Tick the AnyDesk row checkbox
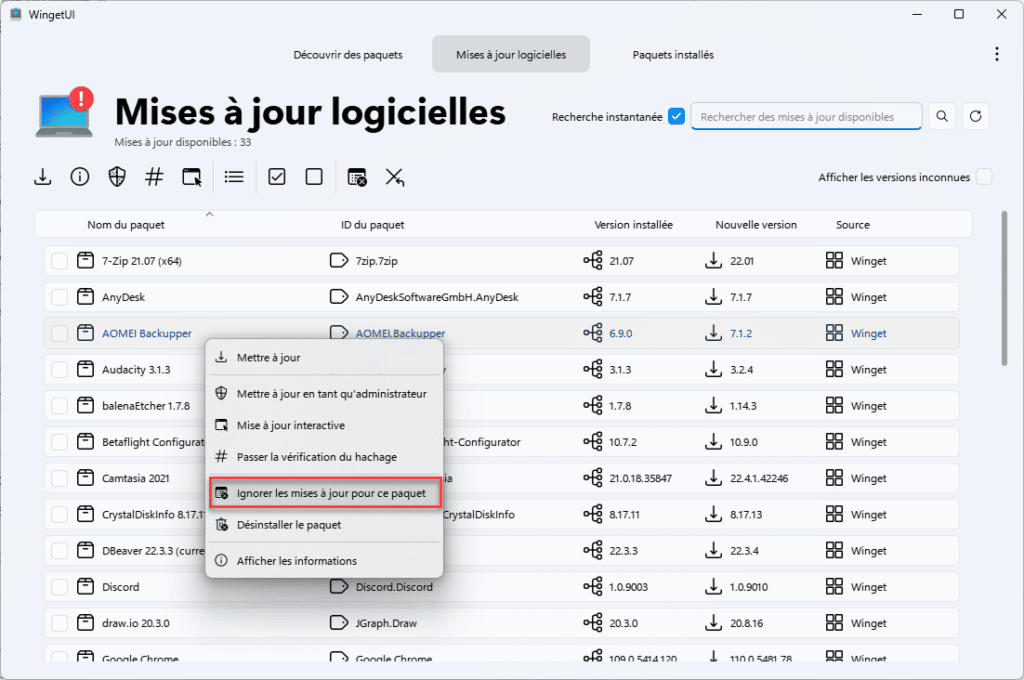Screen dimensions: 1024x680 [59, 297]
